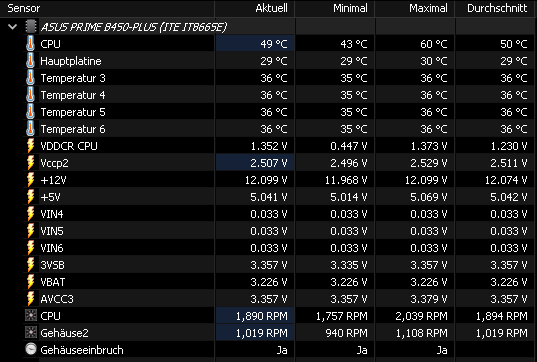
Task: Select the Vccp2 voltage row
Action: click(x=279, y=163)
